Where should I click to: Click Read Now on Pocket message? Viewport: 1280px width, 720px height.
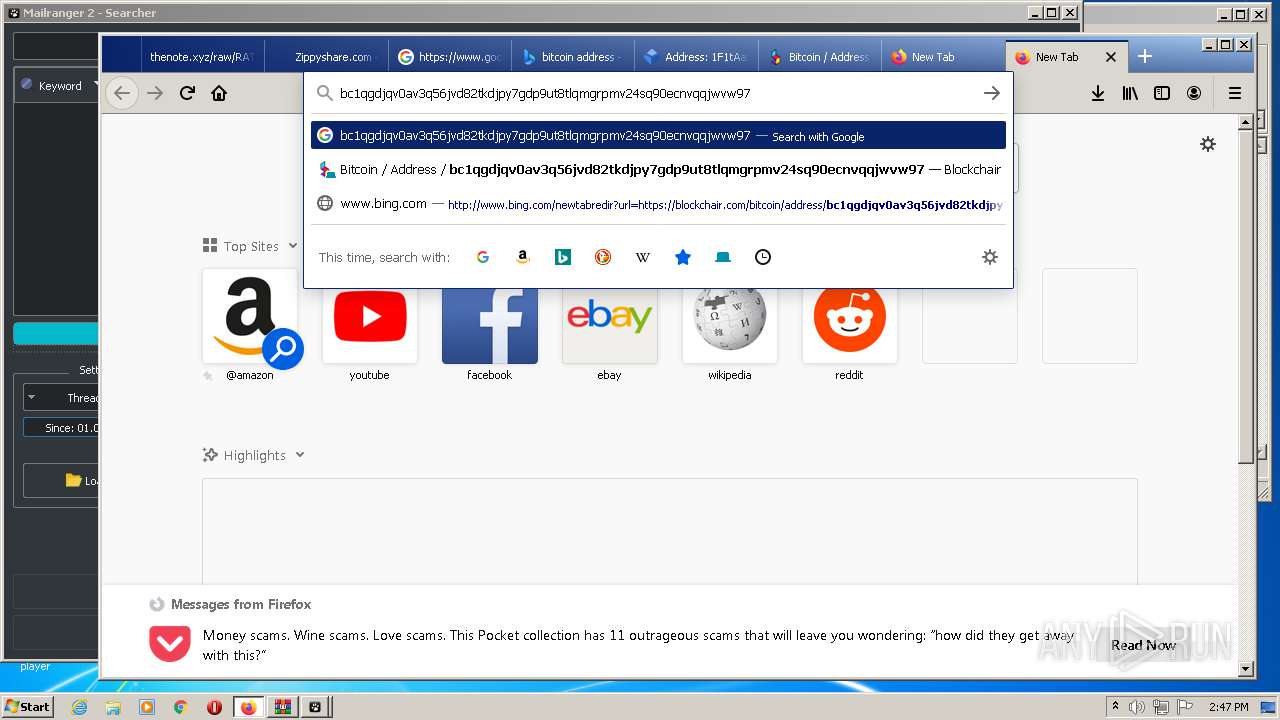[1143, 645]
